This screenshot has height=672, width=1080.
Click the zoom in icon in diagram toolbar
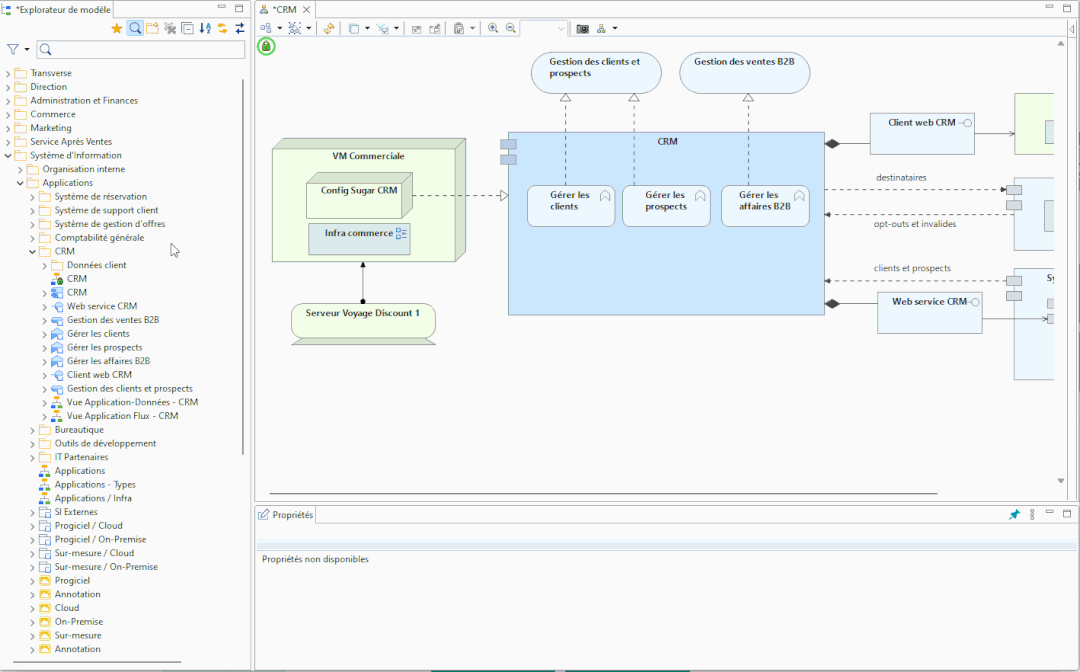coord(493,28)
